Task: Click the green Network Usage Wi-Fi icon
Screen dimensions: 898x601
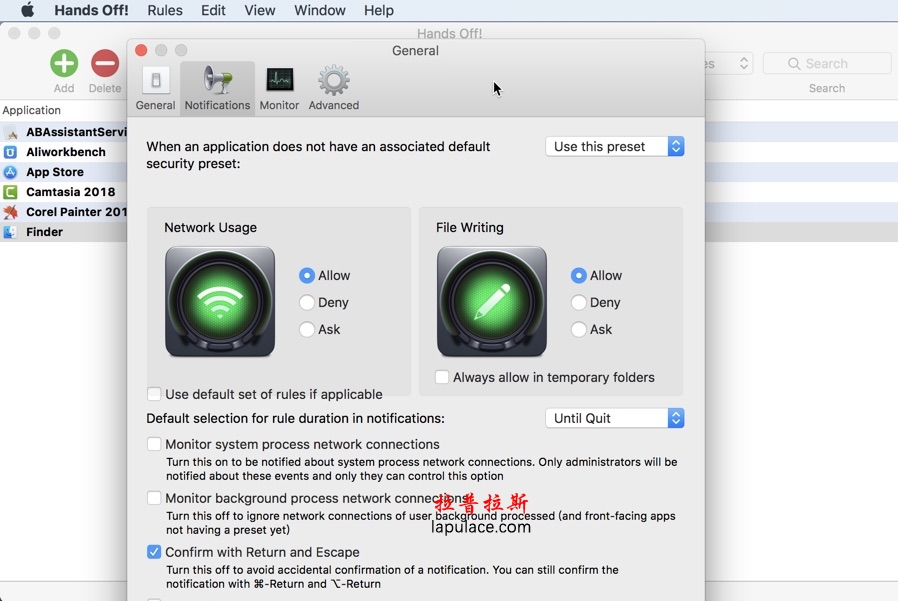Action: coord(220,302)
